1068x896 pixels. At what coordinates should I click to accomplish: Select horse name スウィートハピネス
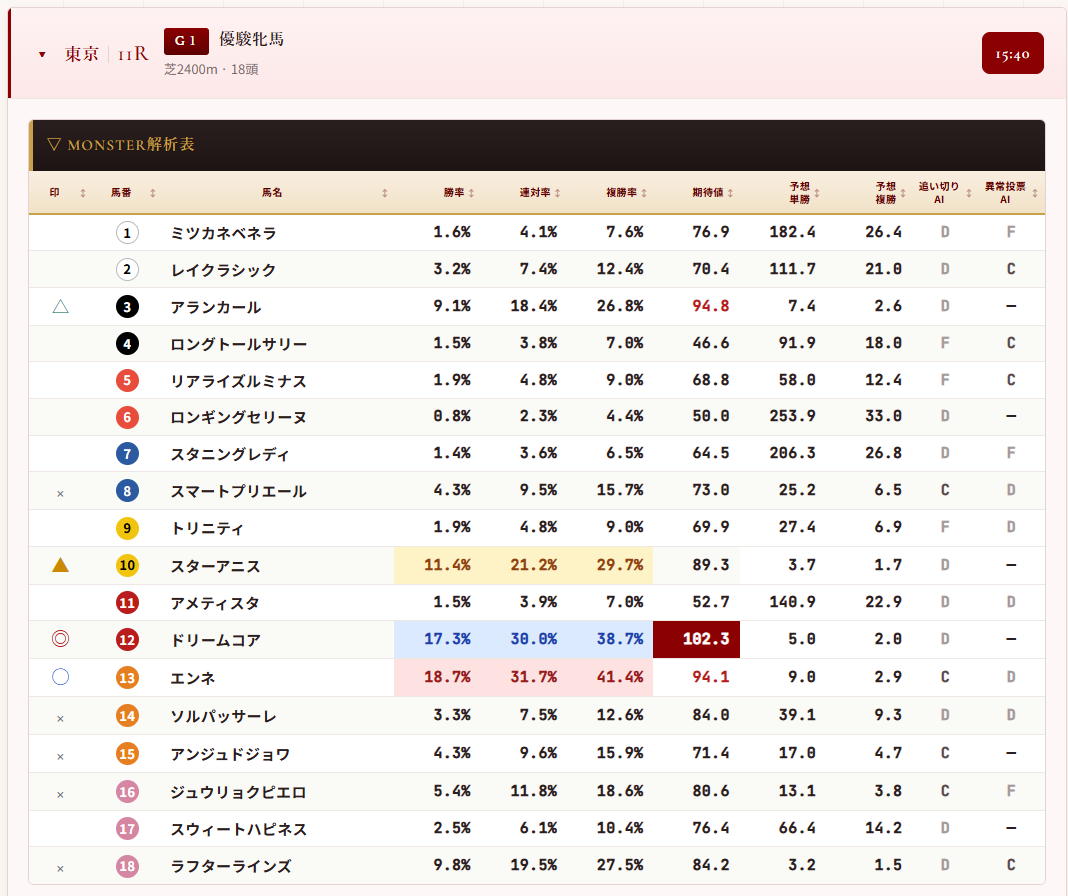point(239,830)
